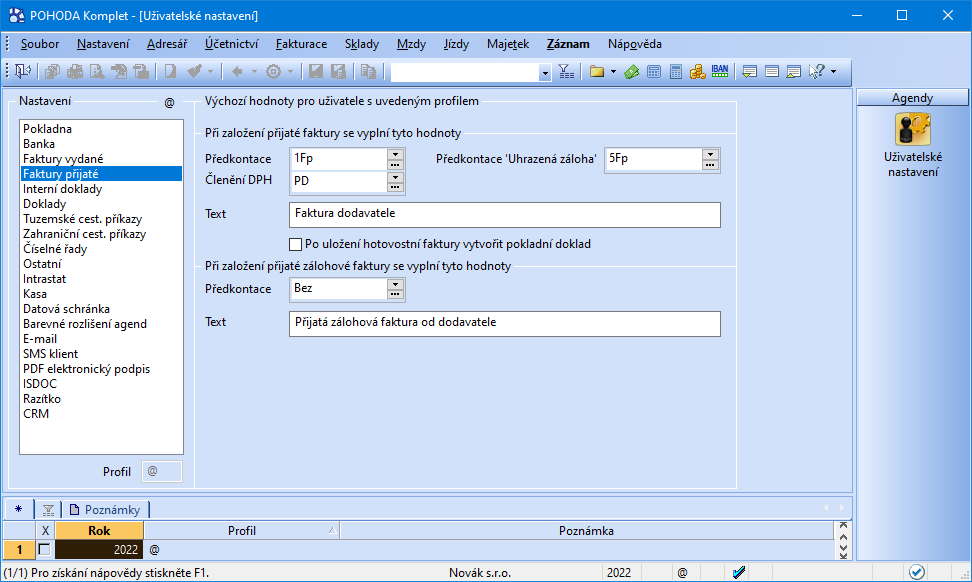
Task: Click the circled checkmark status bar icon
Action: coord(917,572)
